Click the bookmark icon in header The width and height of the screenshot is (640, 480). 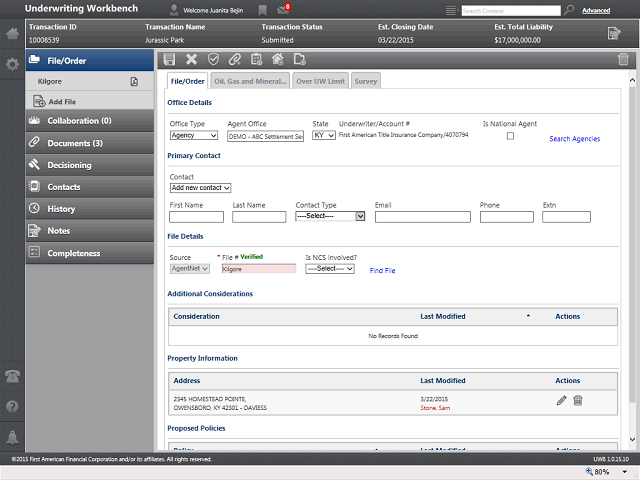coord(262,10)
